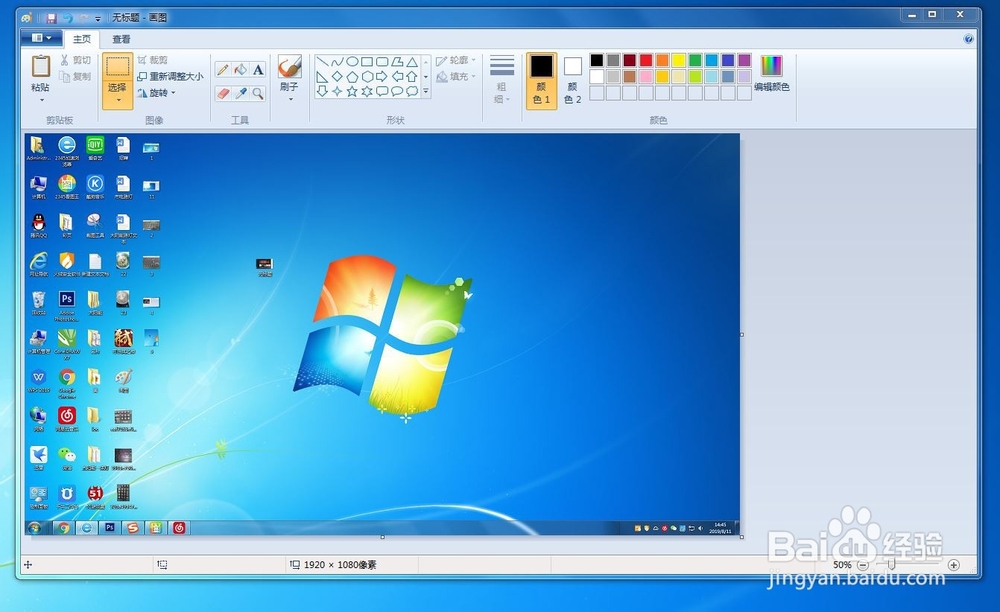Choose the Rounded rectangular callout shape
Image resolution: width=1000 pixels, height=612 pixels.
[382, 91]
